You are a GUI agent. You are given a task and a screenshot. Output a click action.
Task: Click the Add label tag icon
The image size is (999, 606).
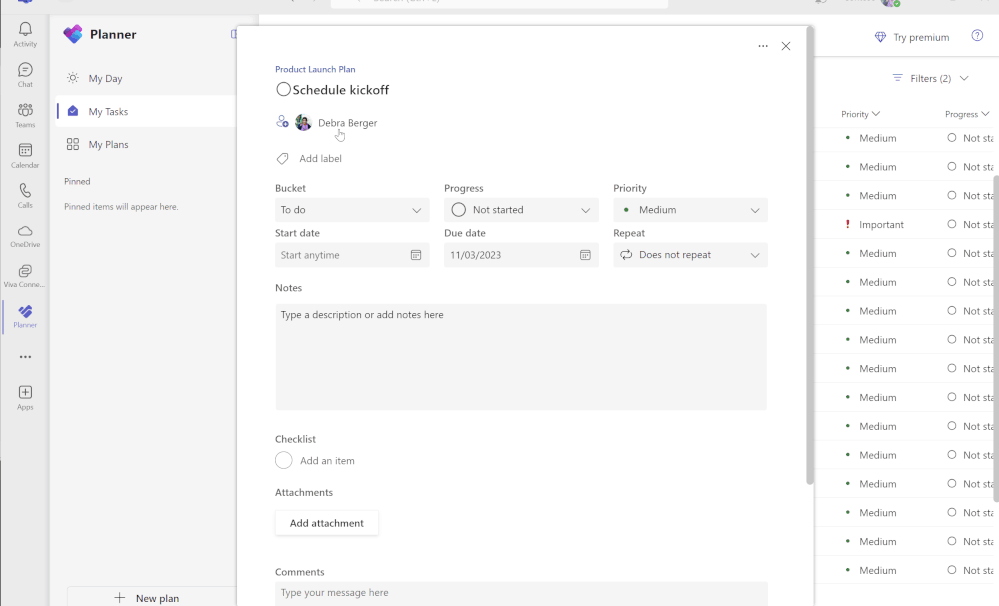click(282, 158)
